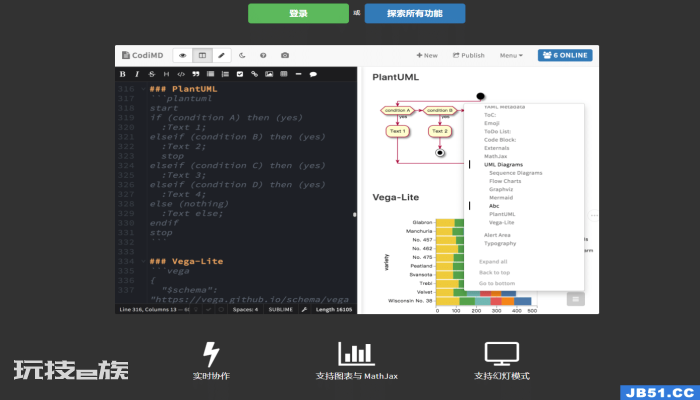Click the blue 探索所有功能 button
The width and height of the screenshot is (700, 400).
(x=415, y=13)
